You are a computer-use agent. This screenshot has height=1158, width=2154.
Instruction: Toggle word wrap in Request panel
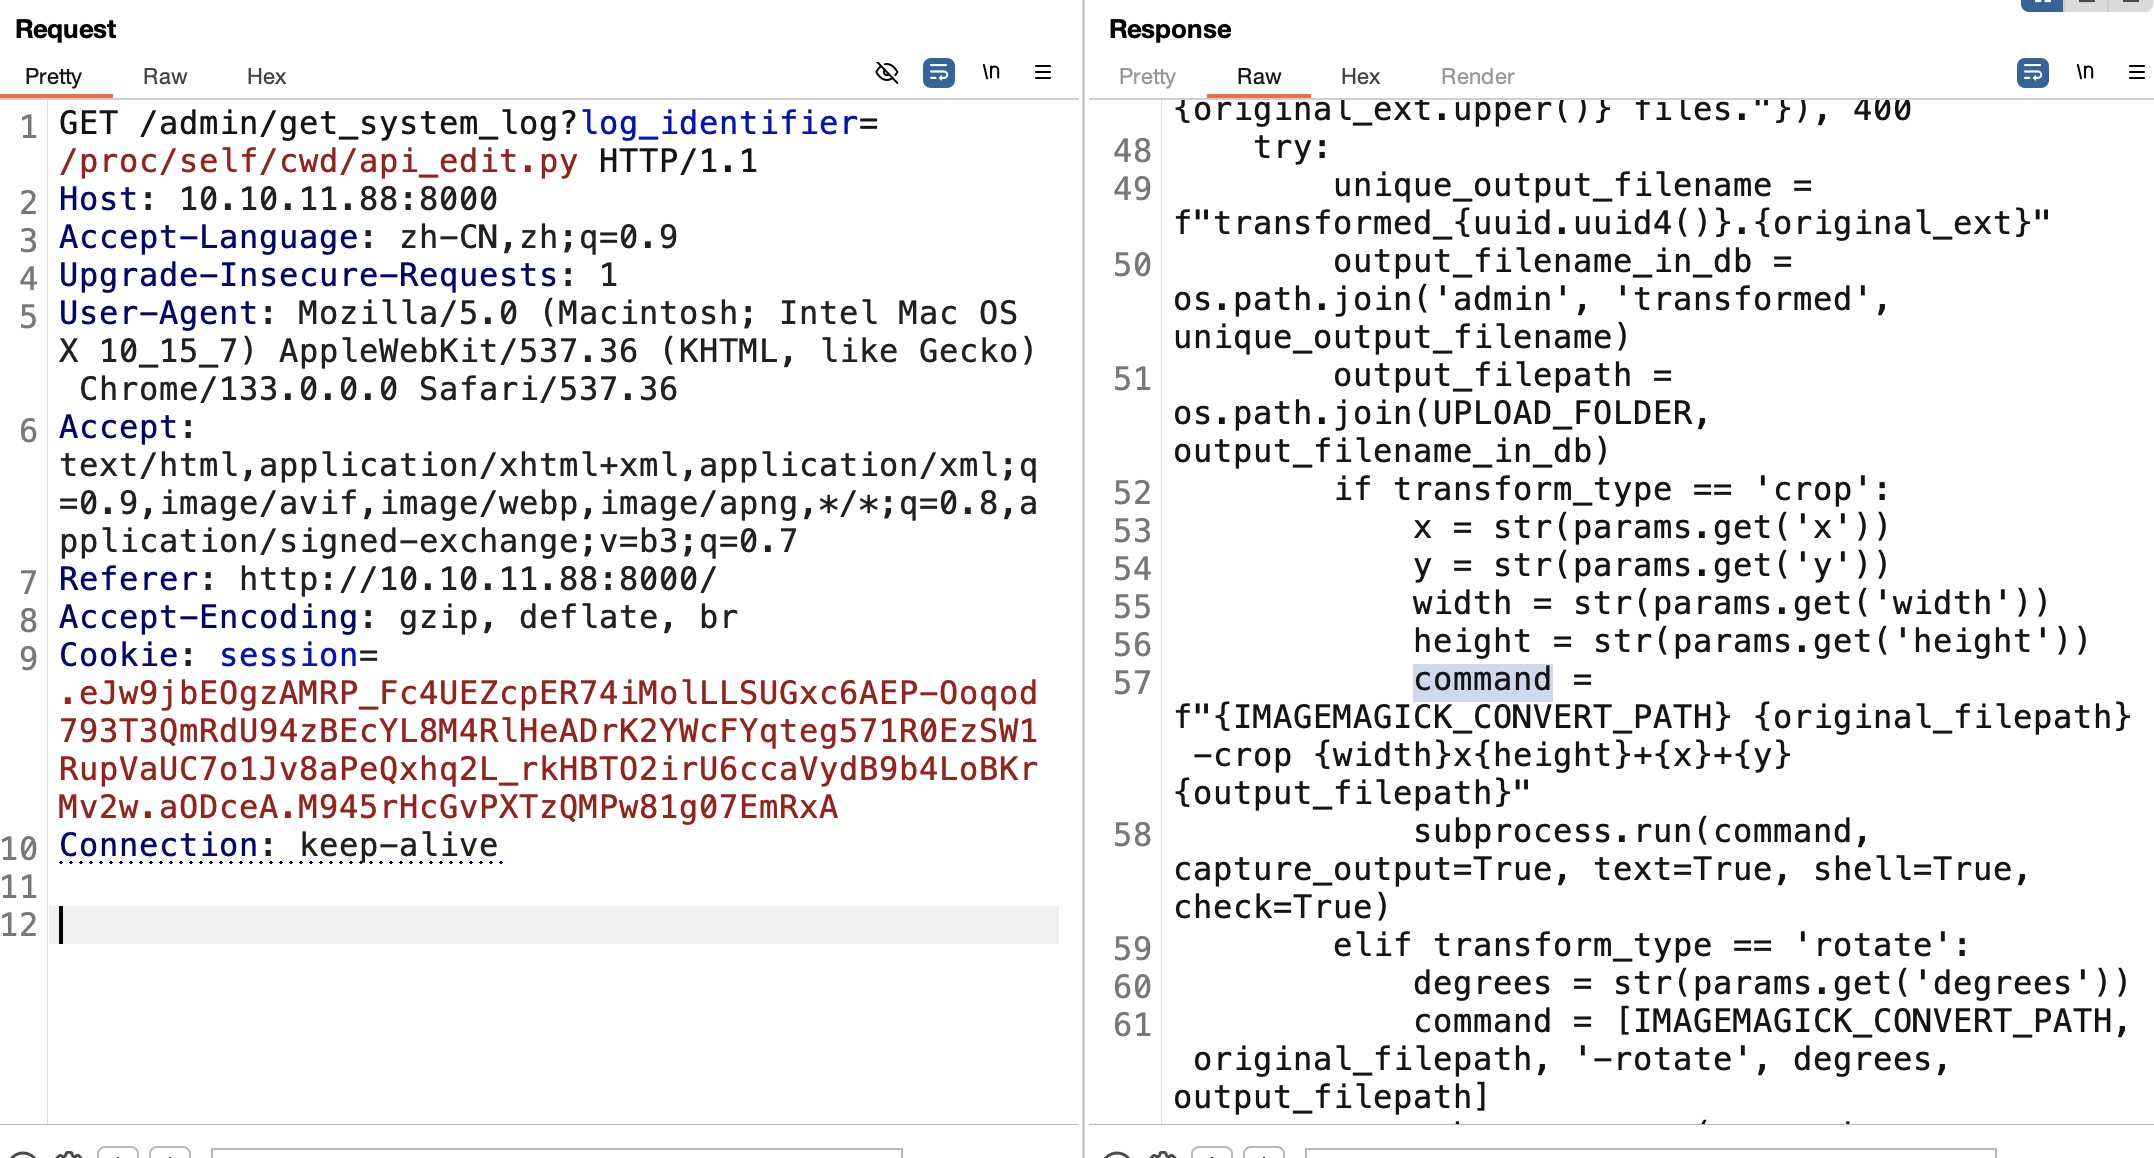pos(938,73)
